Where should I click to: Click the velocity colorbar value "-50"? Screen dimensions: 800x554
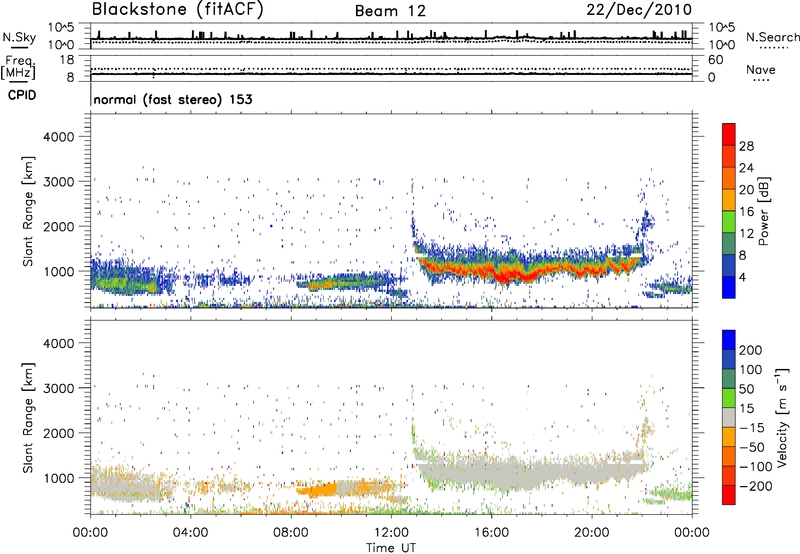751,447
